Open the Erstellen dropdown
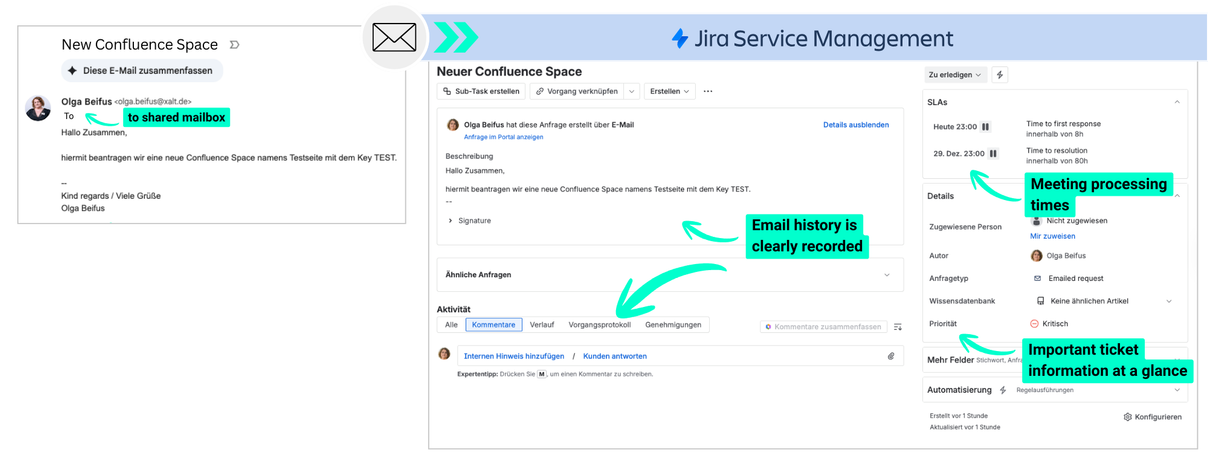The image size is (1208, 458). pyautogui.click(x=670, y=91)
